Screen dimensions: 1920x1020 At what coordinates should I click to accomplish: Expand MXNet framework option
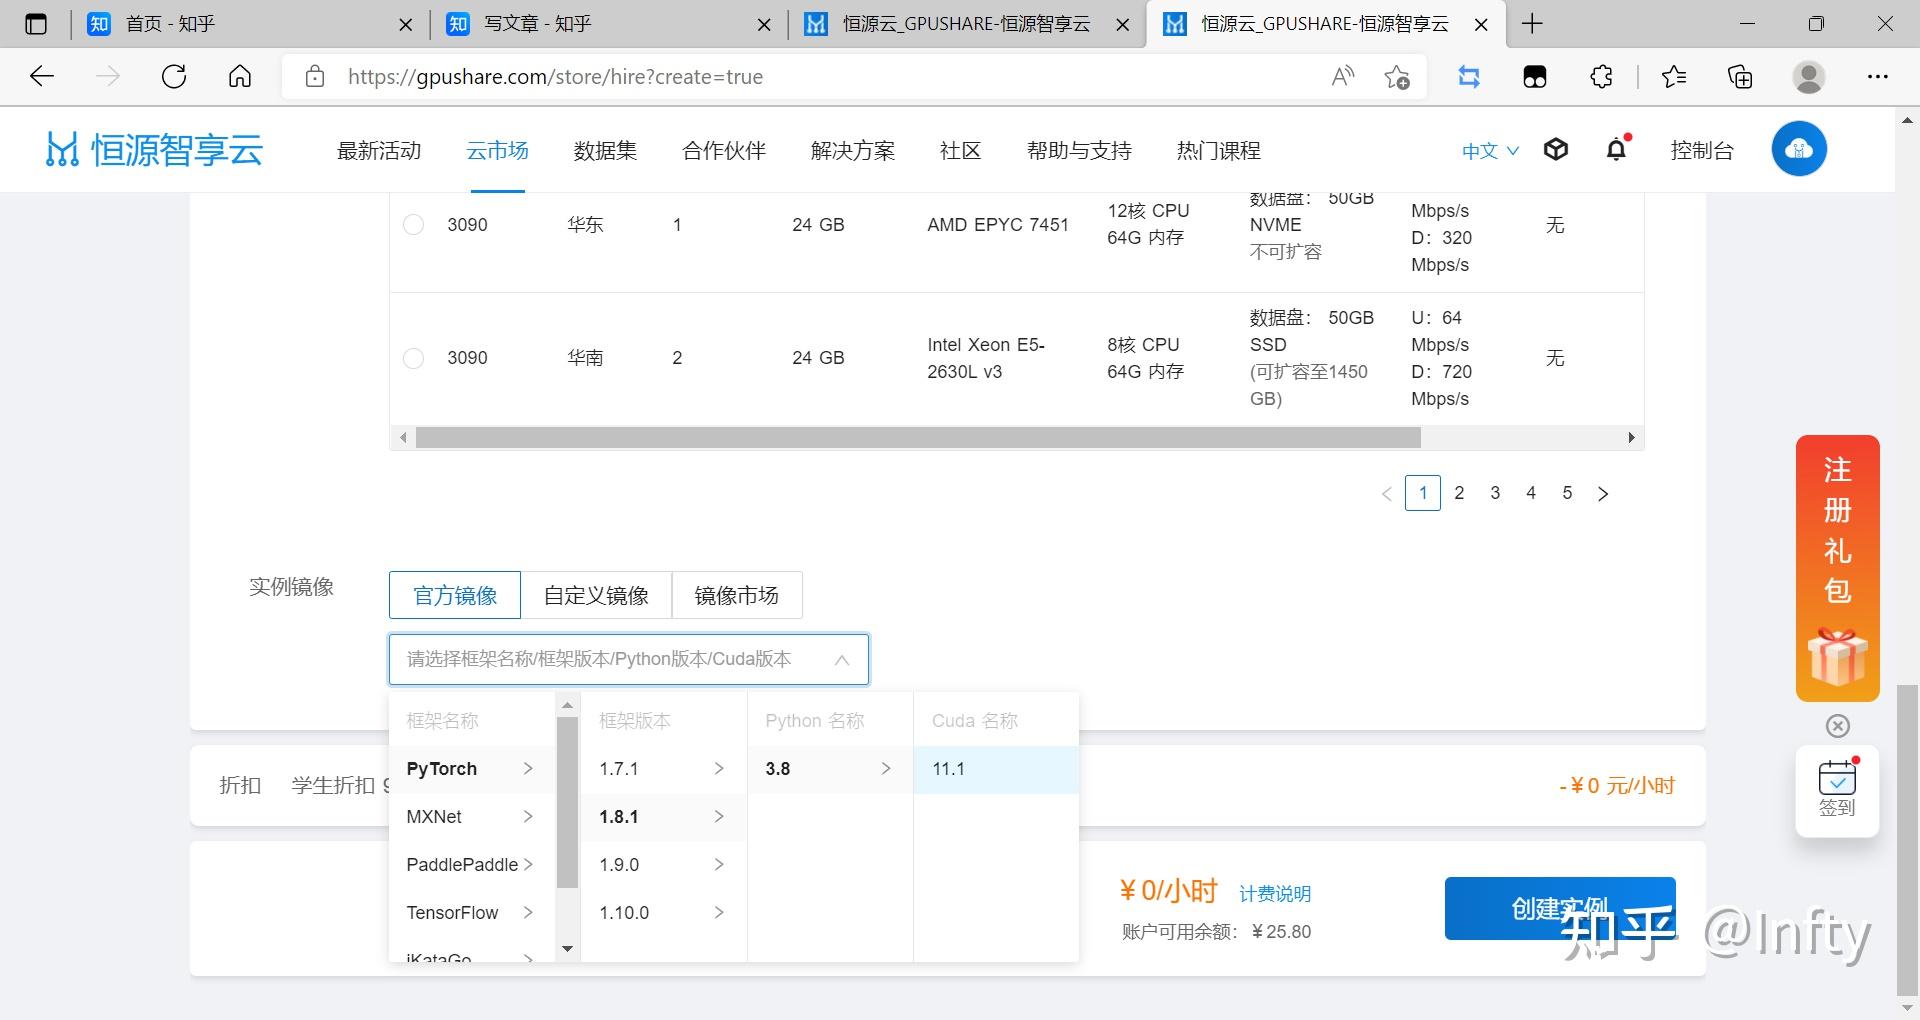coord(471,817)
